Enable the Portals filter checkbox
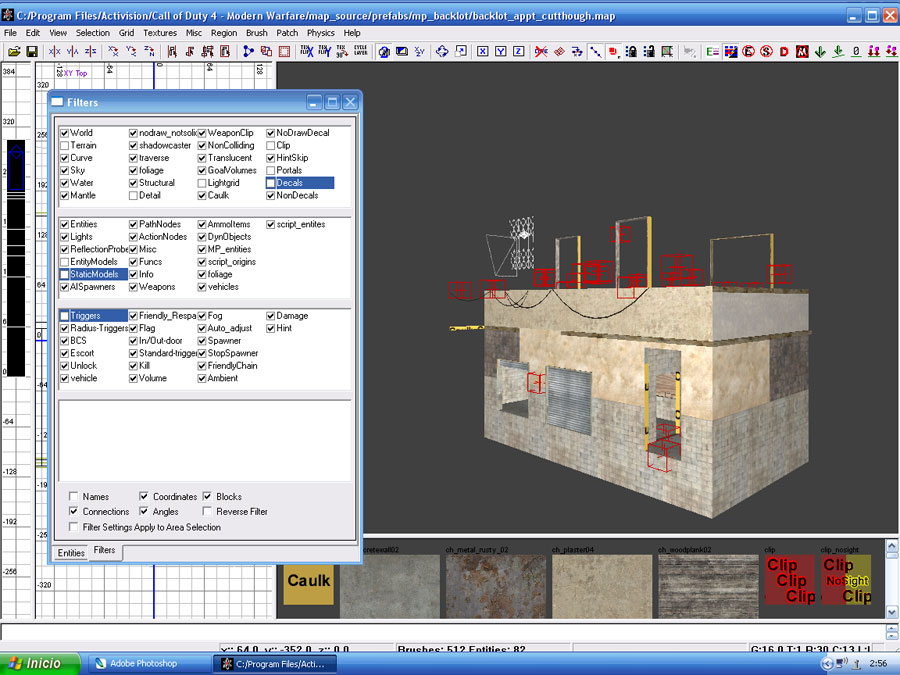900x675 pixels. coord(271,170)
